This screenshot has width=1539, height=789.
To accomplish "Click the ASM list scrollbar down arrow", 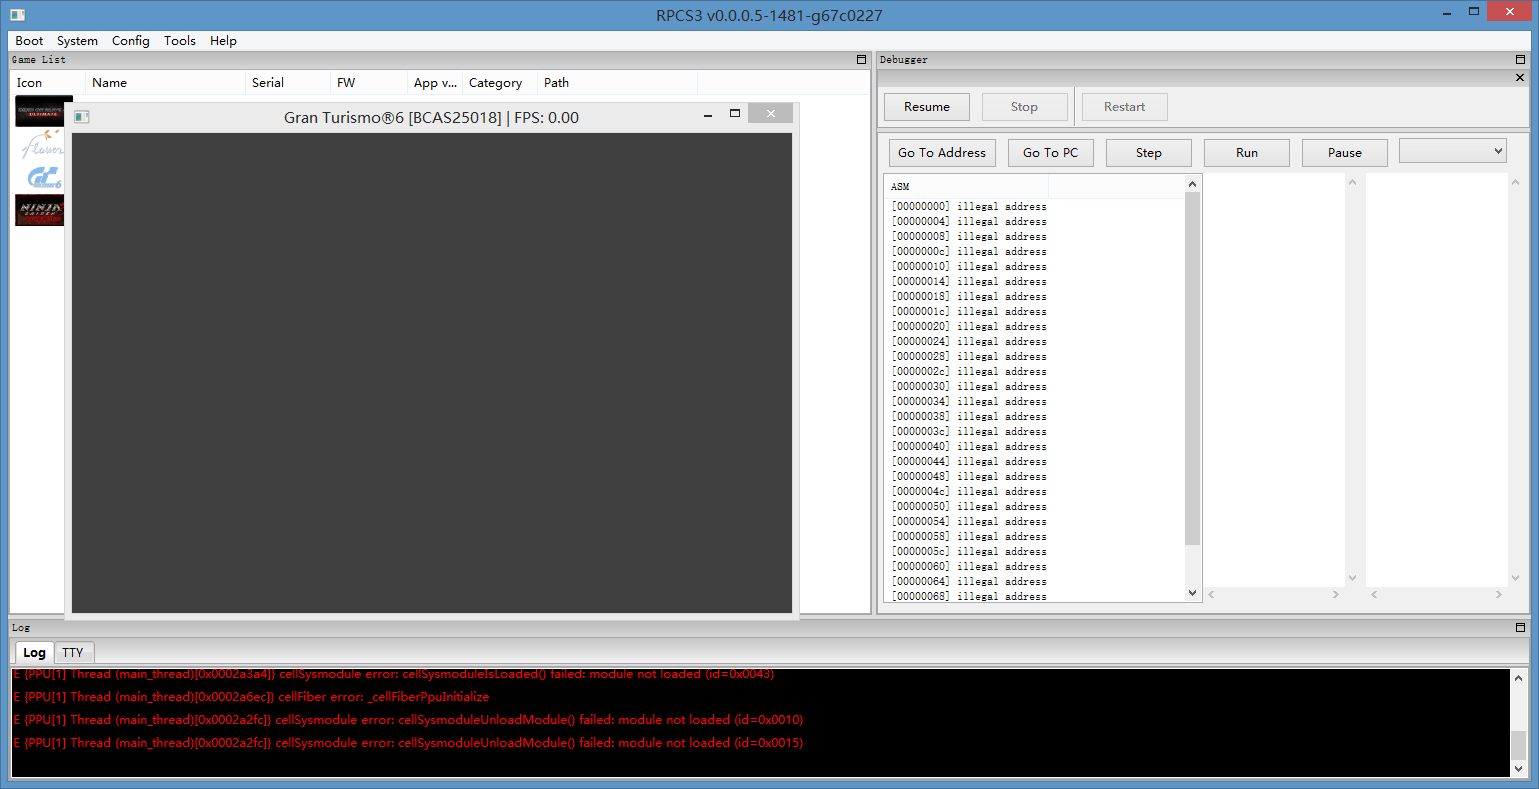I will coord(1192,593).
